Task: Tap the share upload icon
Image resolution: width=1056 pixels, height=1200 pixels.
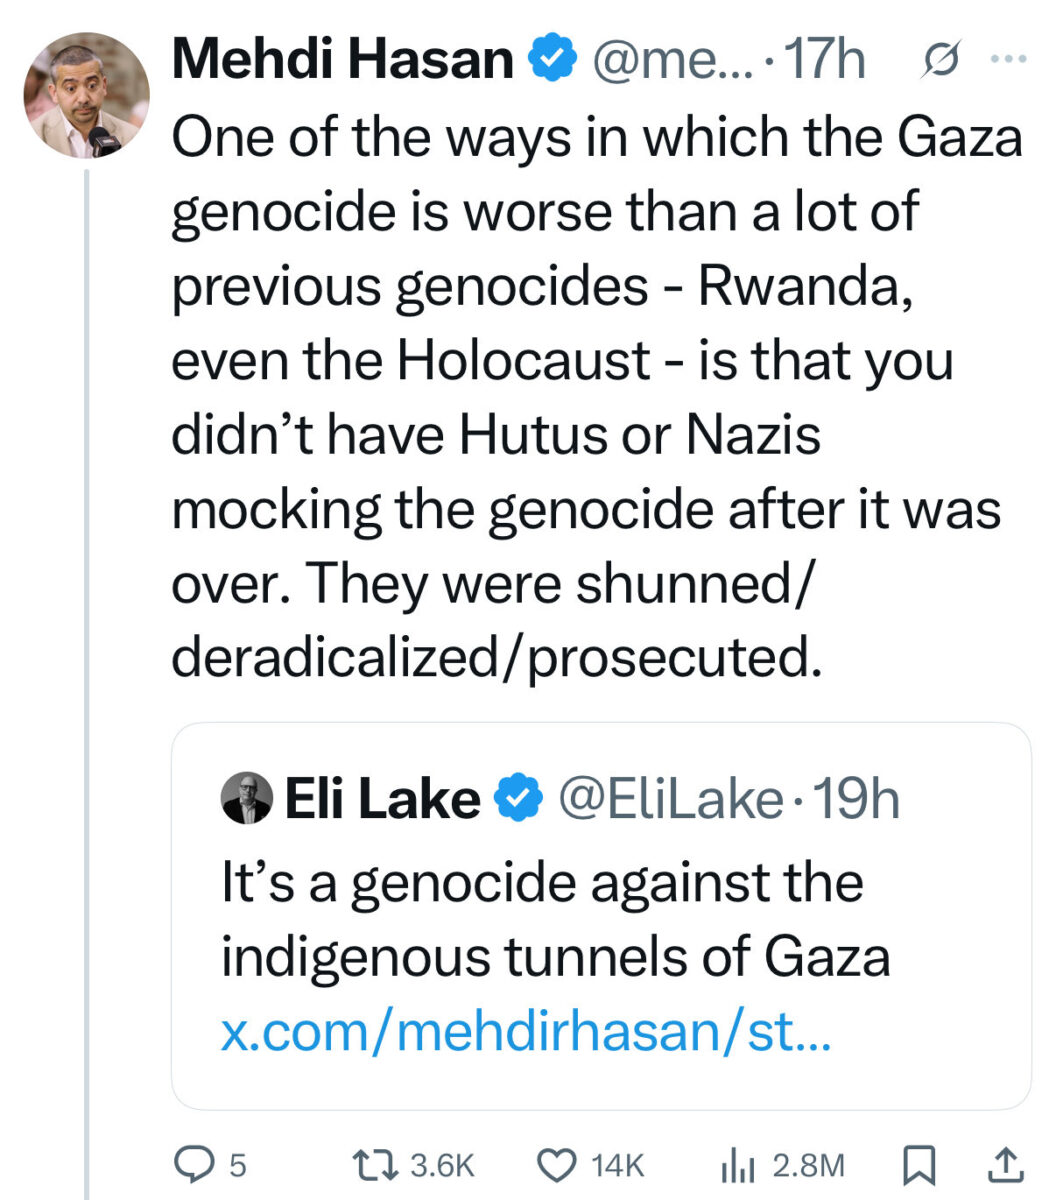Action: pos(1006,1164)
